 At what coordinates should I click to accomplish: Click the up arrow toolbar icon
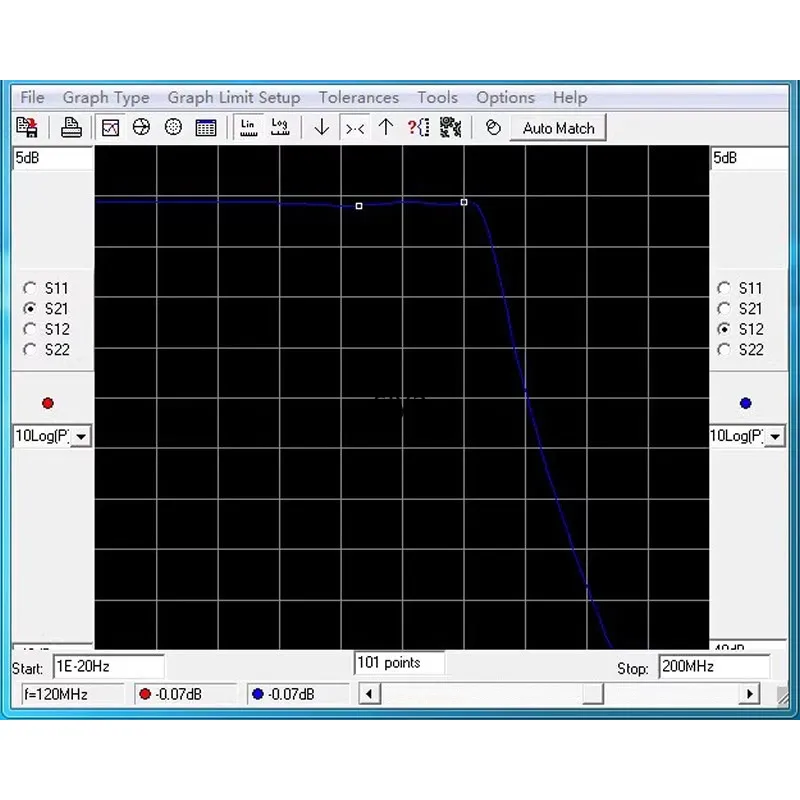[386, 128]
